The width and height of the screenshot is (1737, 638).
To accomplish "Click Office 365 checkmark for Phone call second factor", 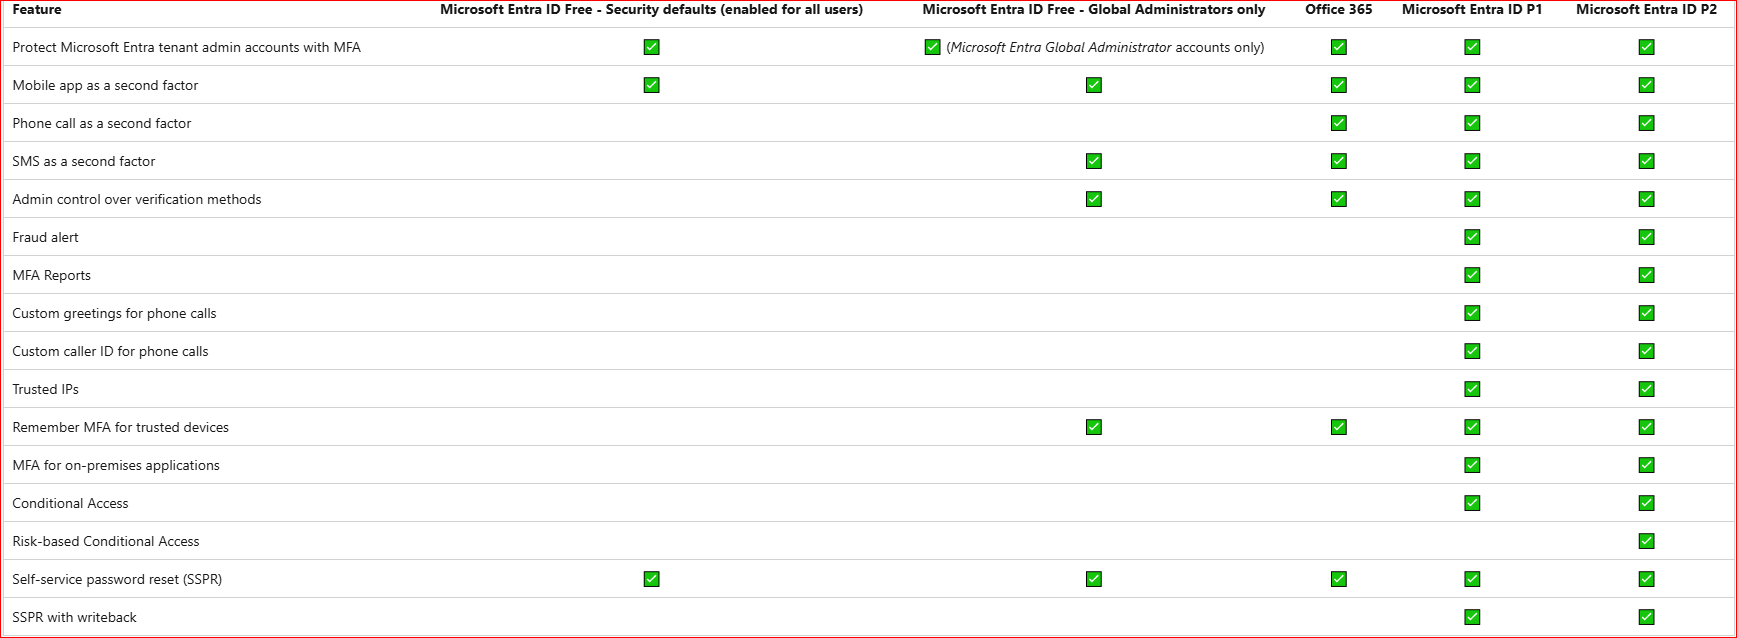I will [x=1339, y=123].
